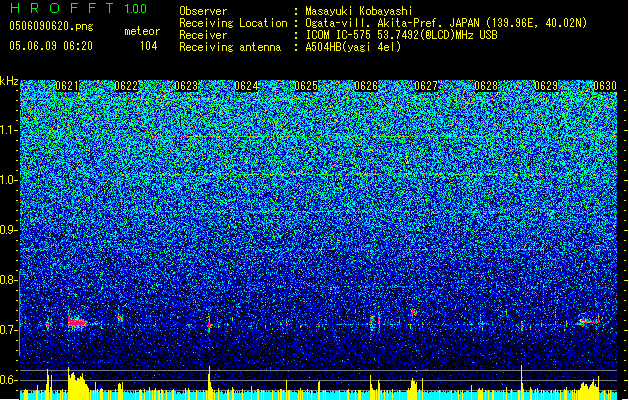Viewport: 629px width, 400px height.
Task: Select the filename 0506090620.png
Action: point(51,26)
